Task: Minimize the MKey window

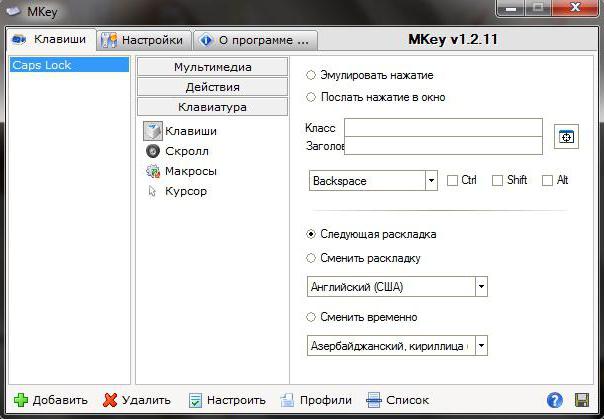Action: point(511,8)
